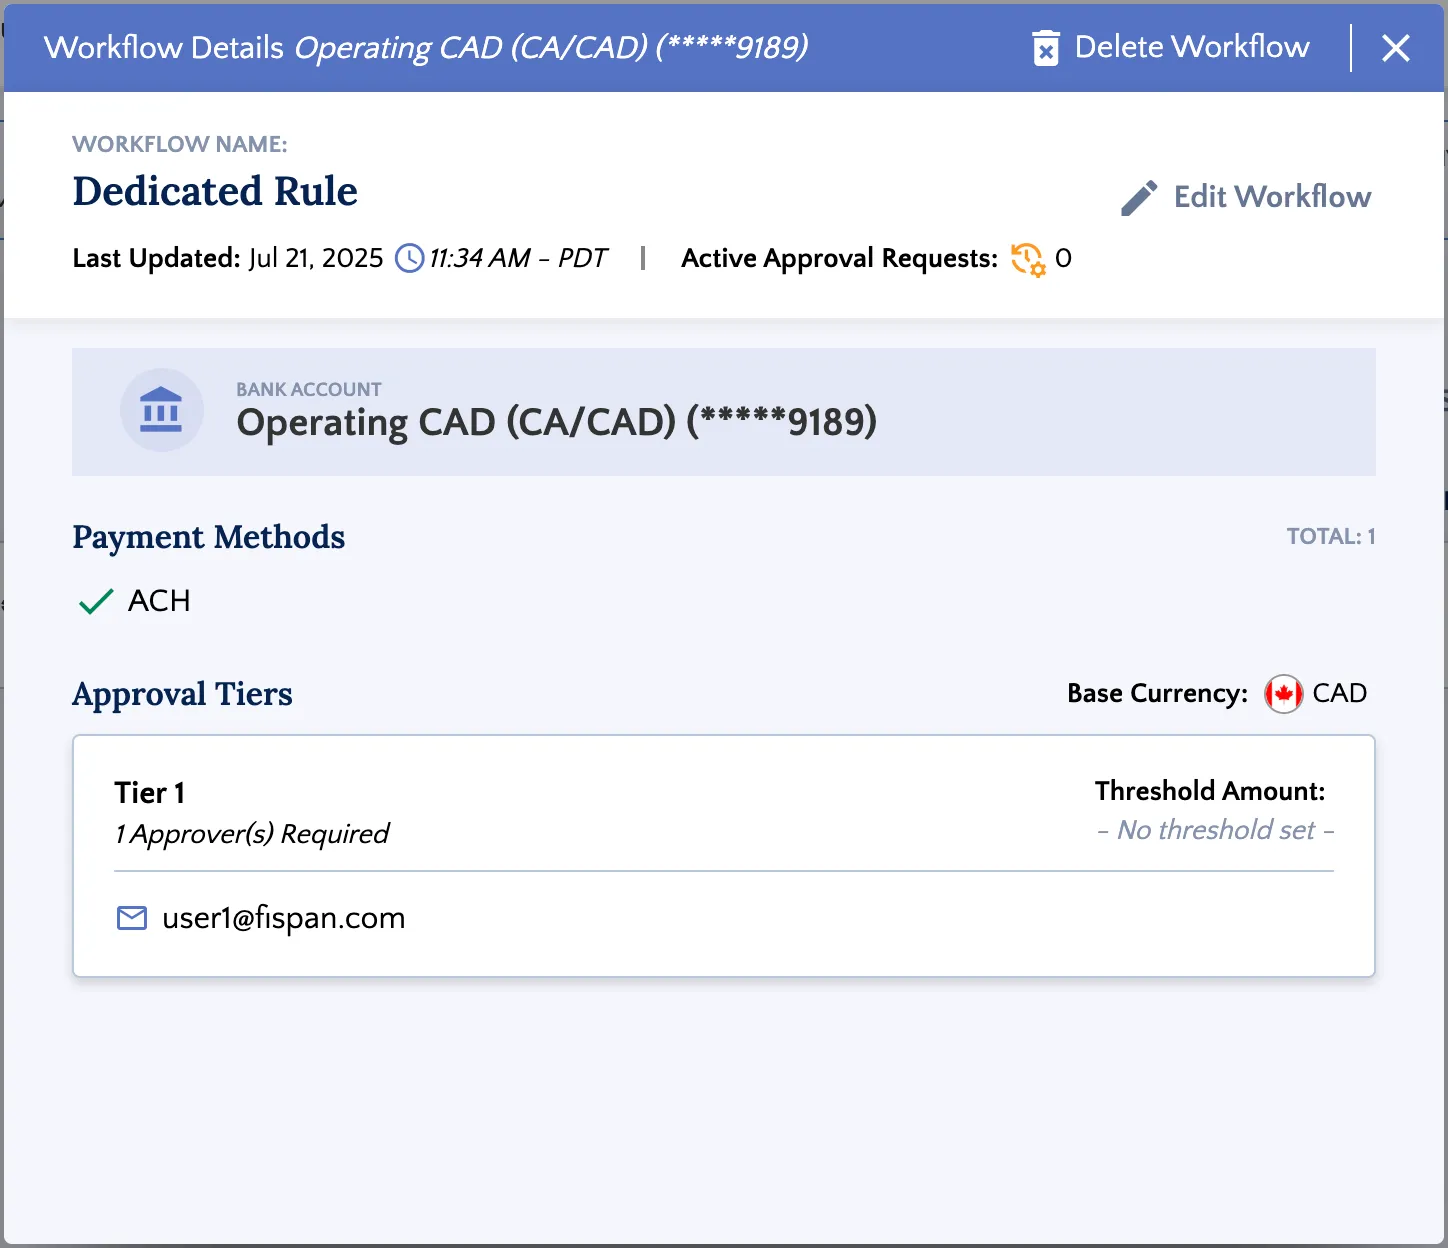This screenshot has width=1448, height=1248.
Task: Open Edit Workflow
Action: [x=1246, y=197]
